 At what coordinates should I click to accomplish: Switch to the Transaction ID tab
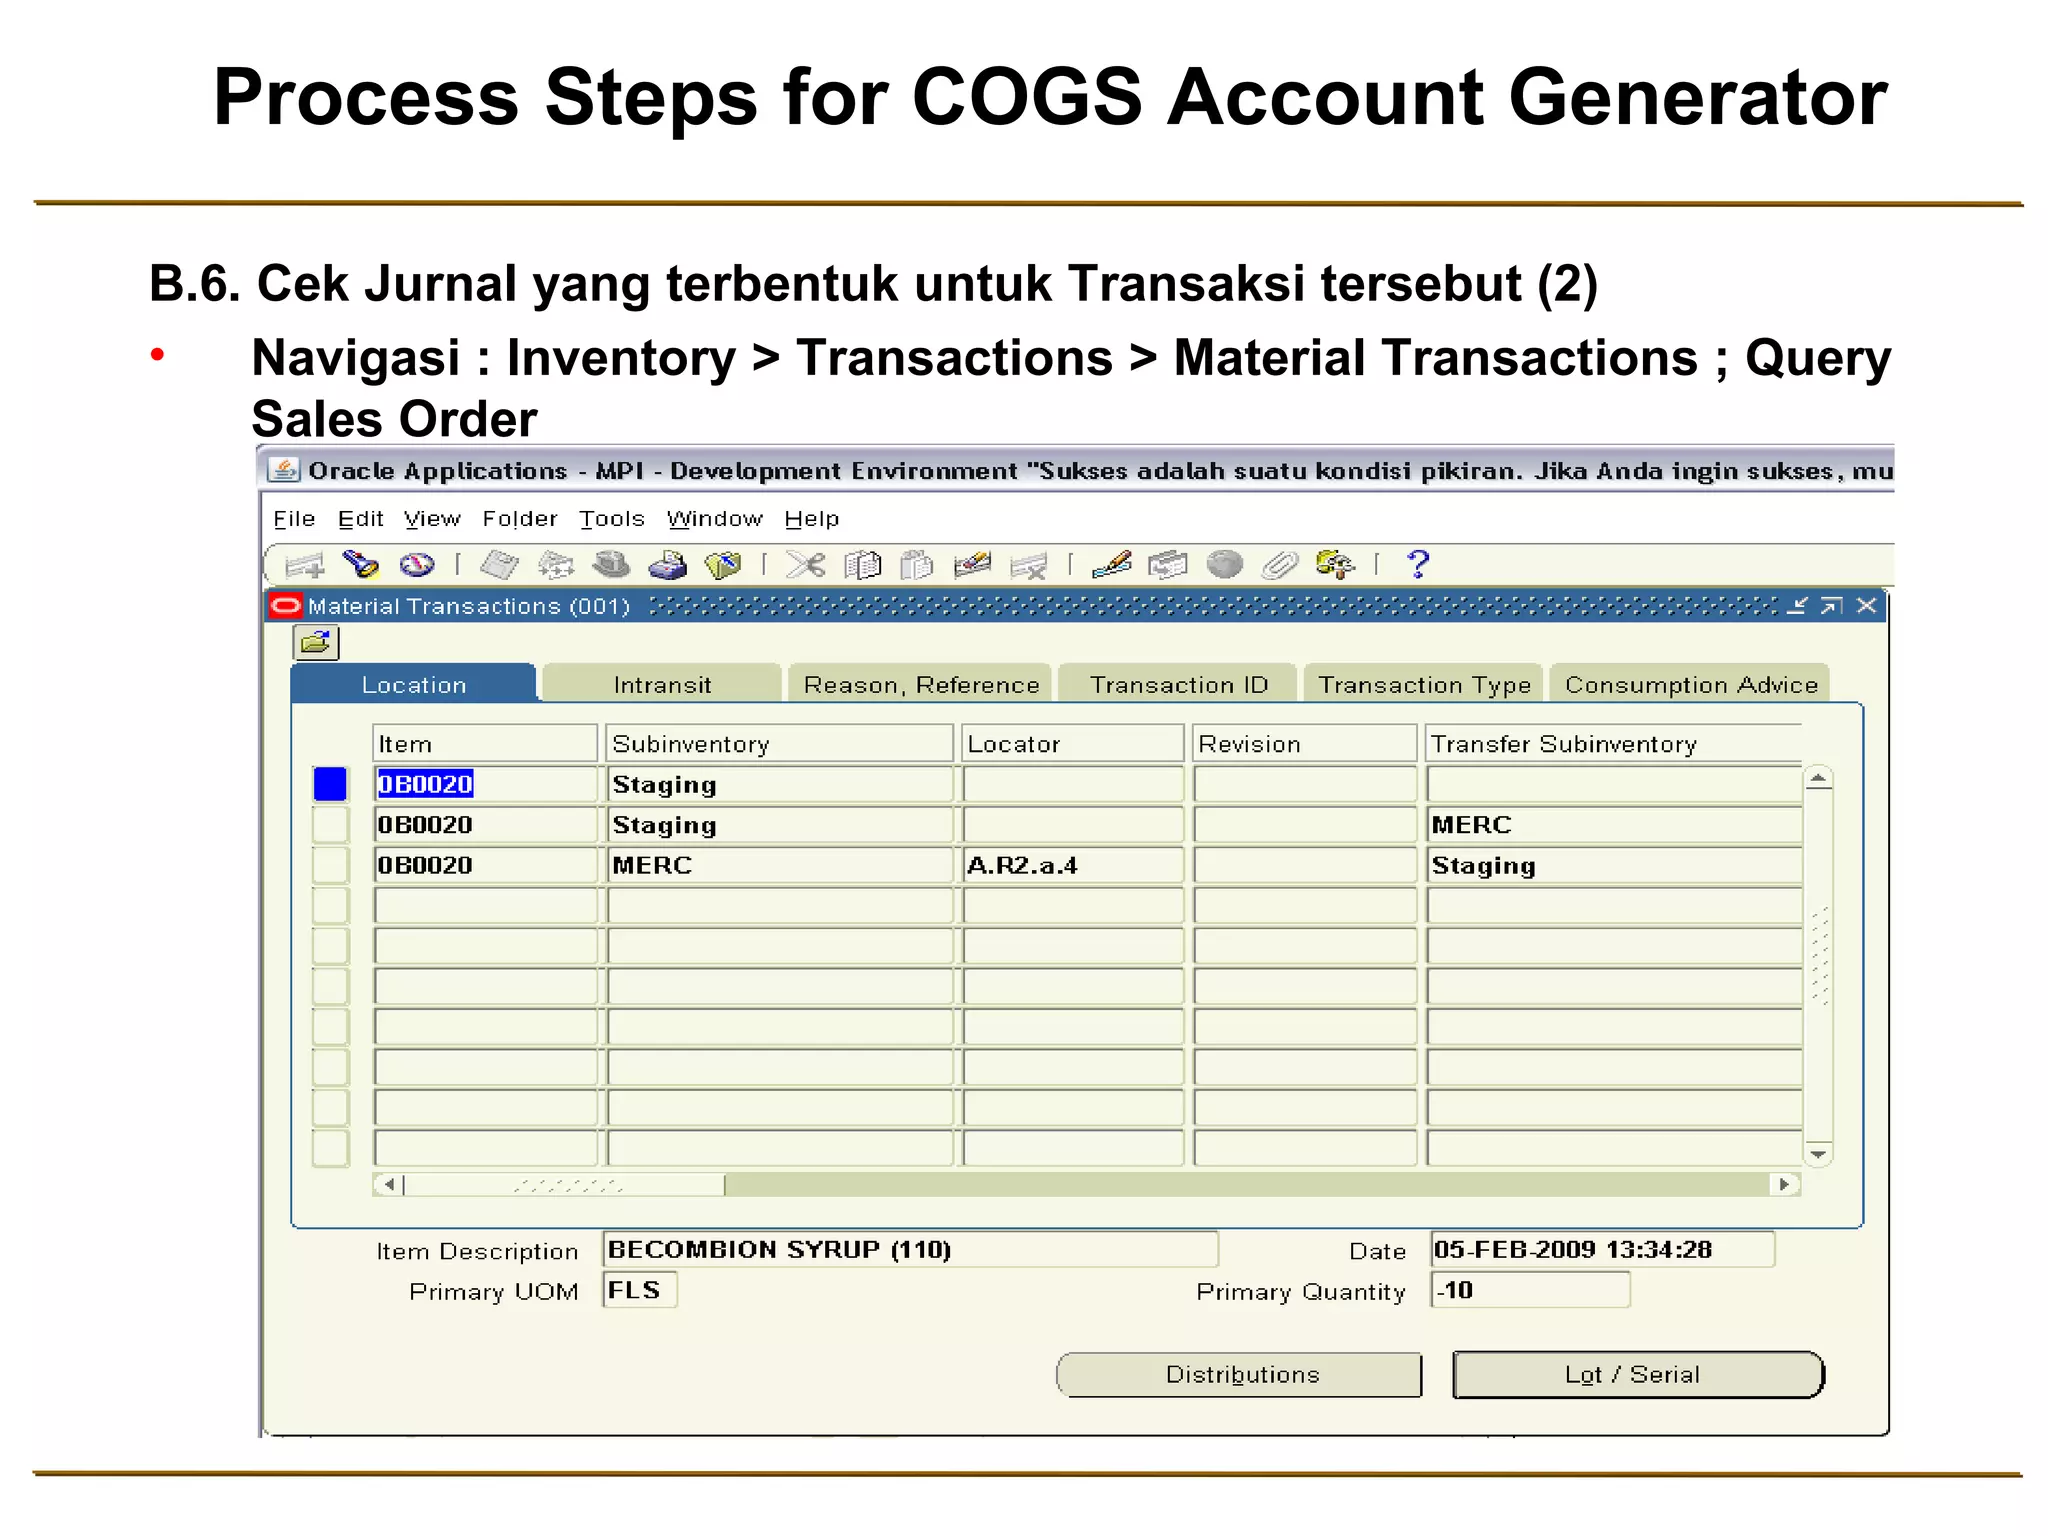pos(1179,684)
